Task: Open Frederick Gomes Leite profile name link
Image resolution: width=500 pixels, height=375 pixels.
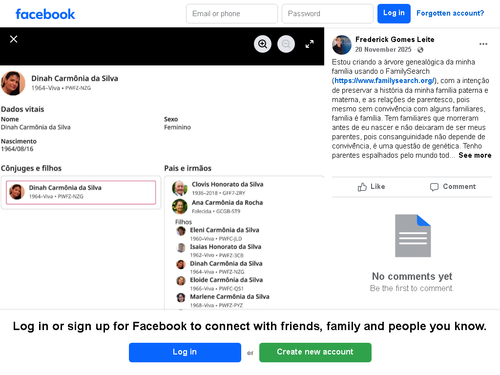Action: [x=395, y=39]
